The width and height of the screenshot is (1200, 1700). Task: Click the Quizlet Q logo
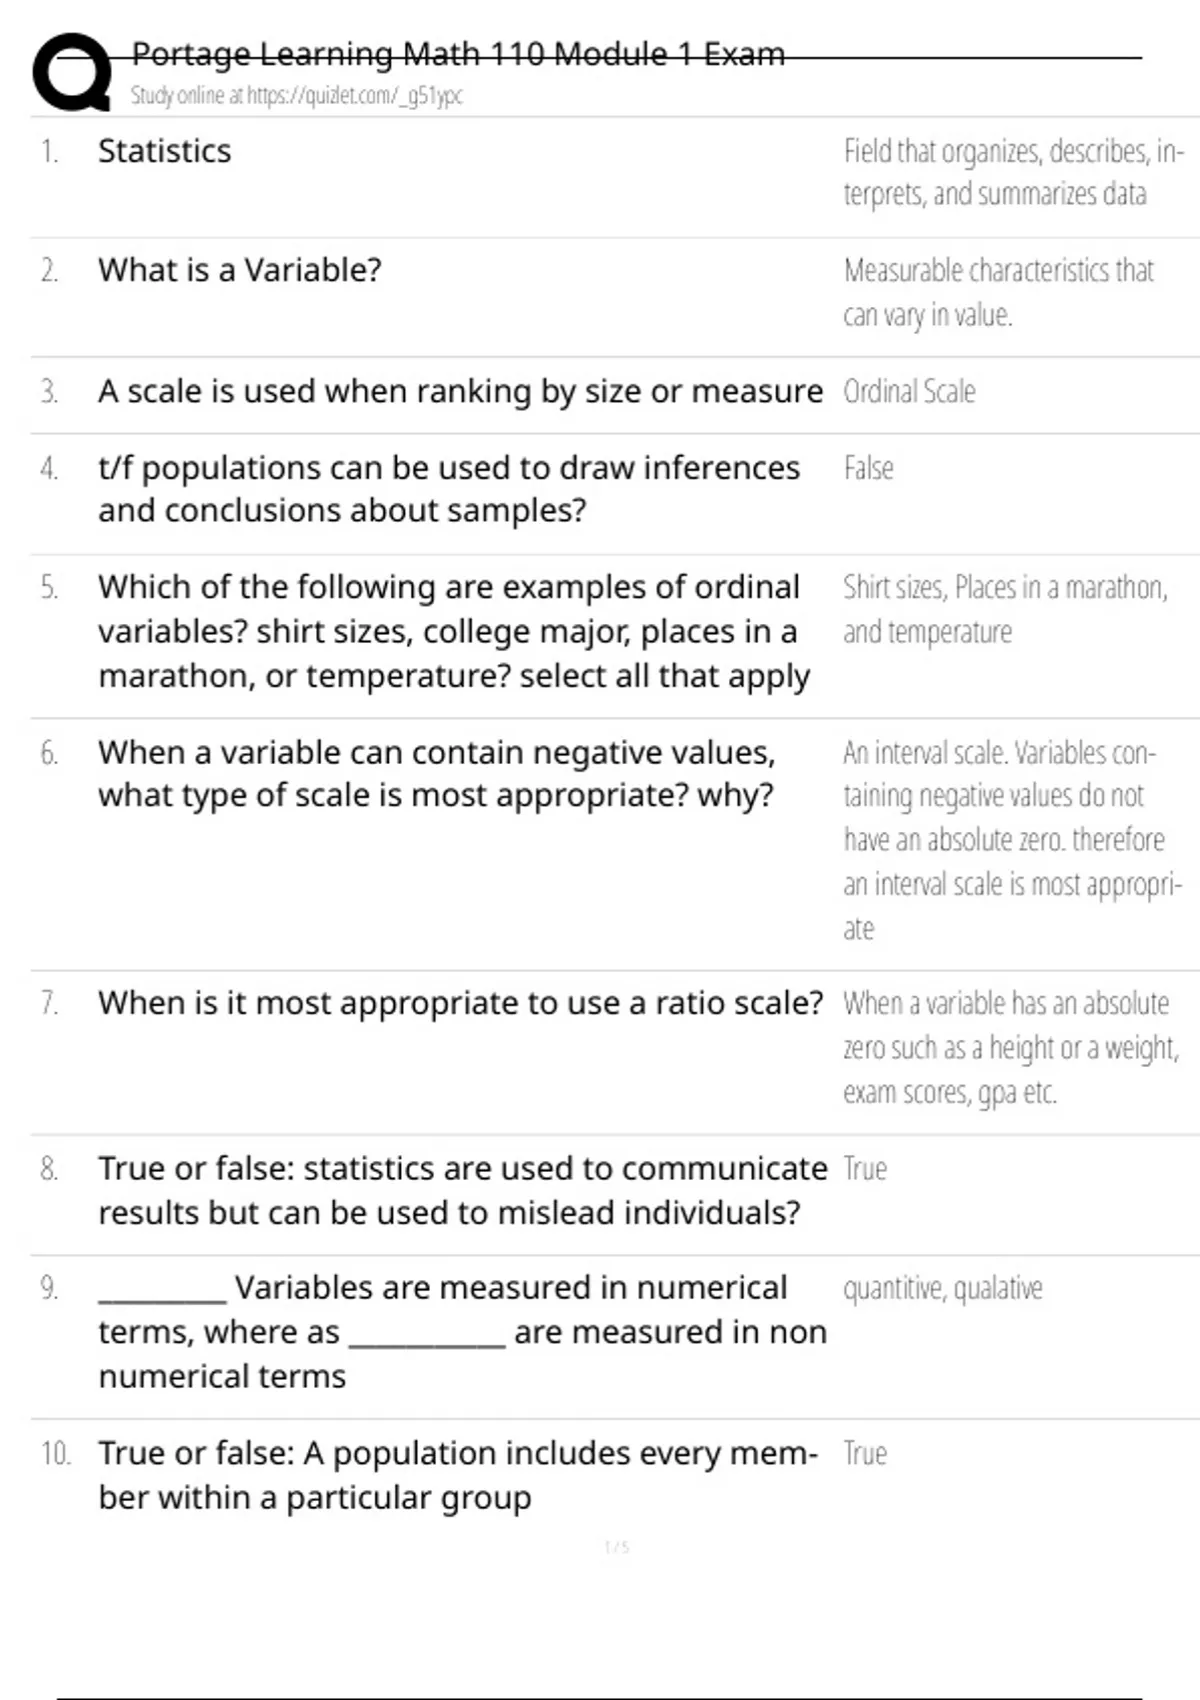click(x=72, y=72)
